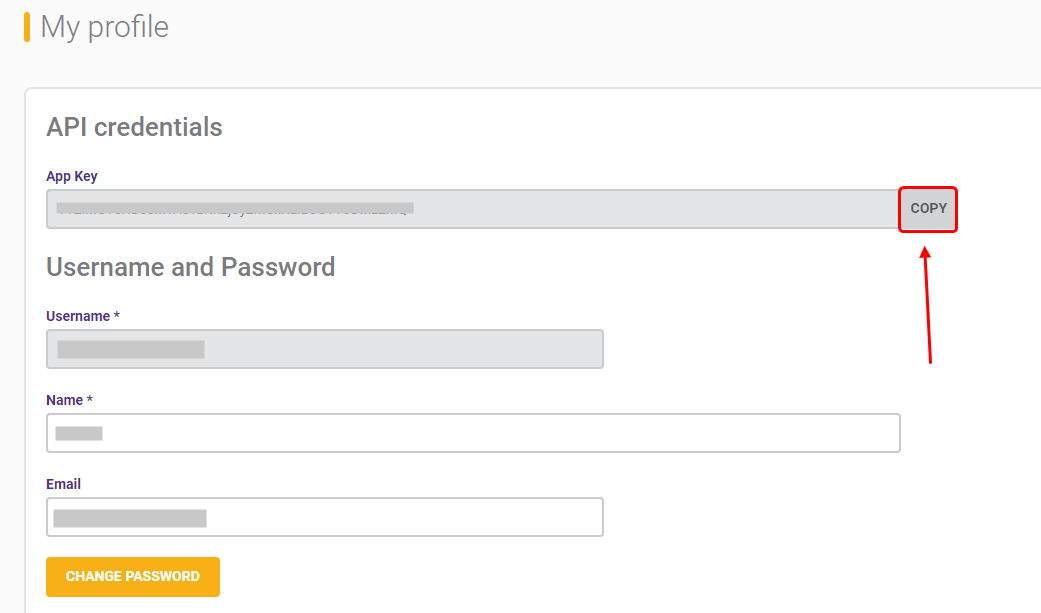Click the blurred Email address value
The width and height of the screenshot is (1041, 613).
click(x=130, y=518)
